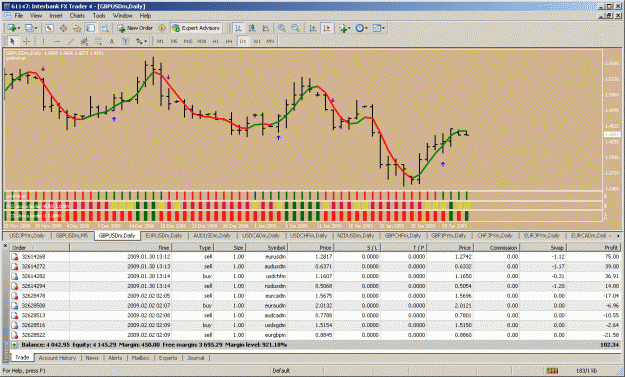Toggle bar chart mode
This screenshot has width=625, height=377.
point(238,28)
